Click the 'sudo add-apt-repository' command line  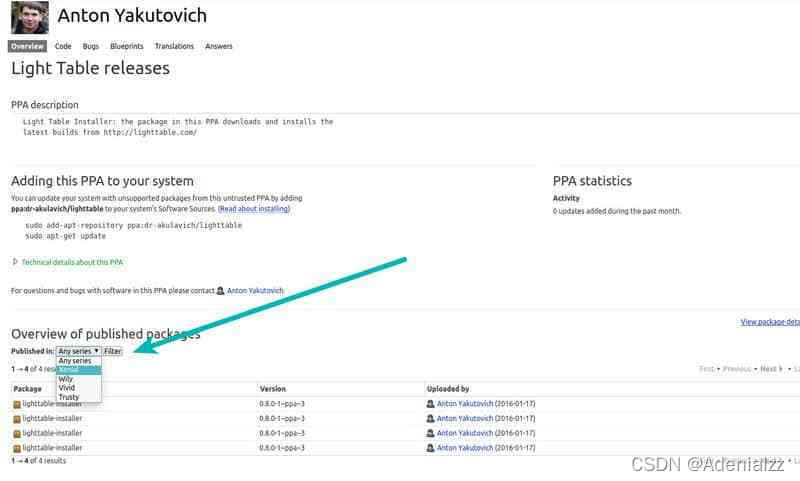134,225
